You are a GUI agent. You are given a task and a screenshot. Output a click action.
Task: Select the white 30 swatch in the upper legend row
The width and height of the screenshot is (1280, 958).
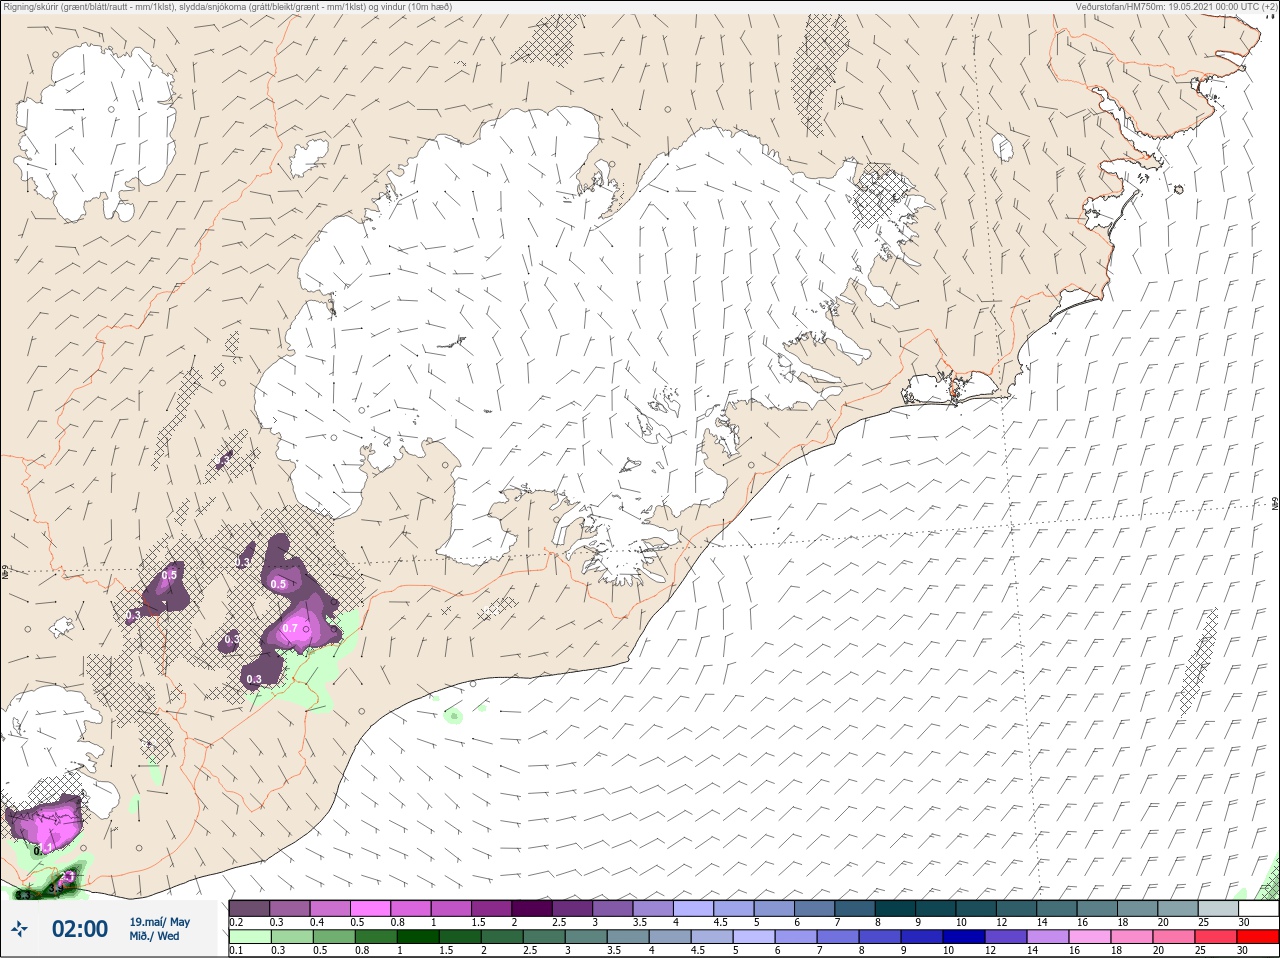click(x=1259, y=908)
